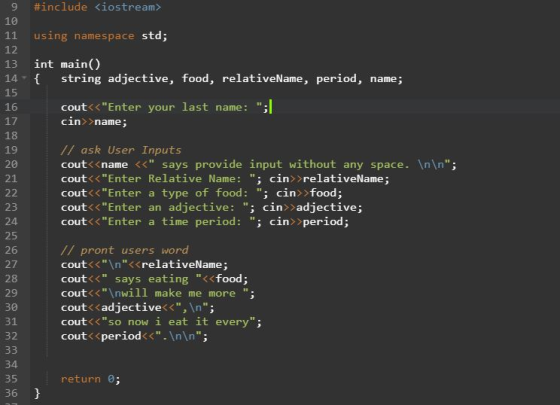Click the closing brace on line 36

pyautogui.click(x=37, y=393)
